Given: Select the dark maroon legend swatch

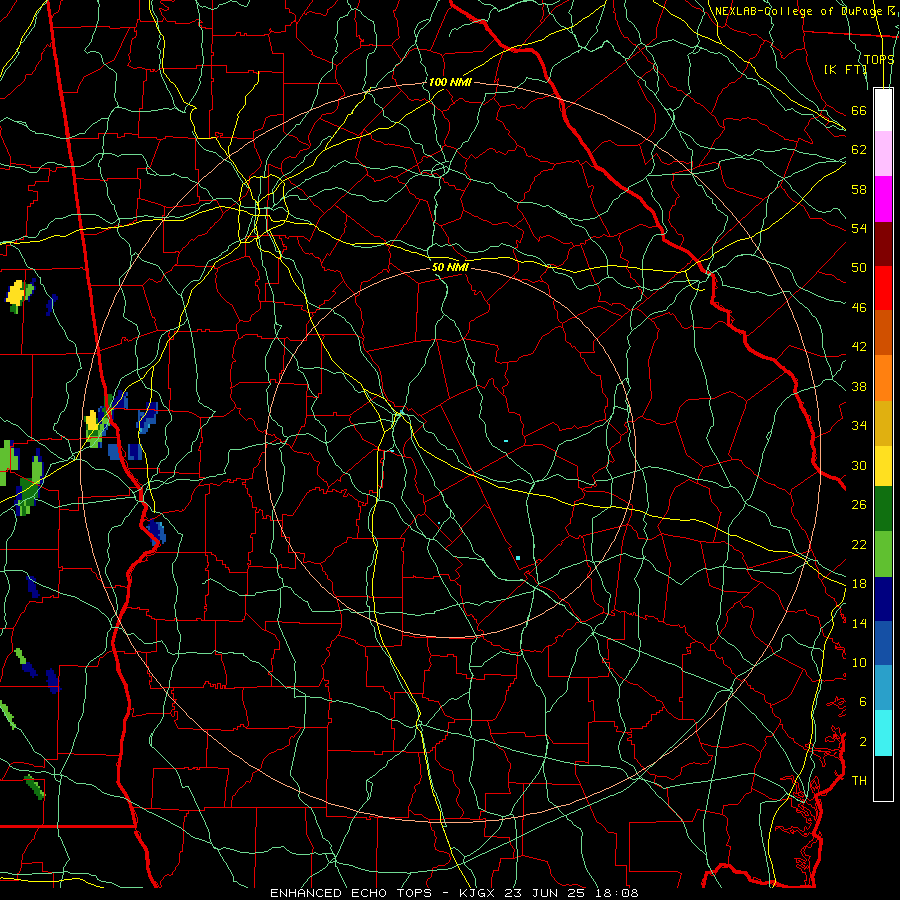Looking at the screenshot, I should [883, 243].
